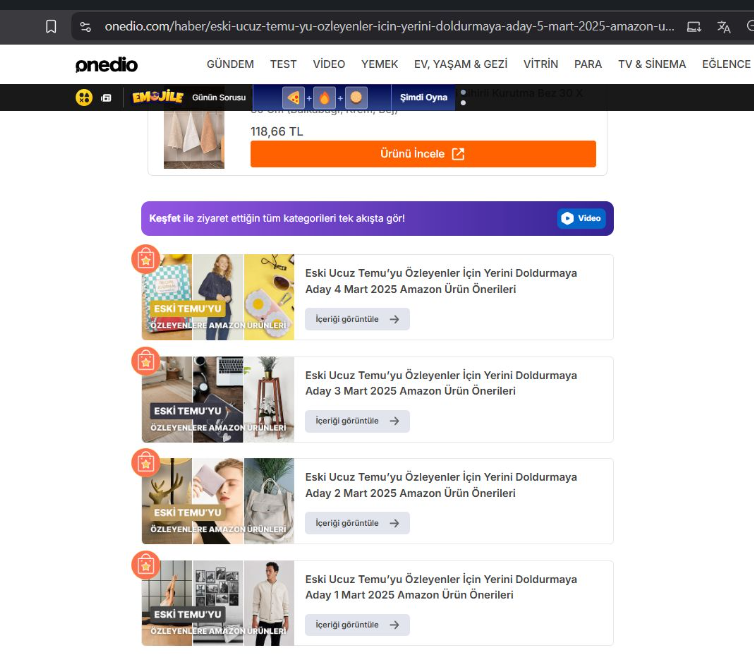This screenshot has height=661, width=754.
Task: Select TV & SİNEMA in navigation
Action: pos(652,64)
